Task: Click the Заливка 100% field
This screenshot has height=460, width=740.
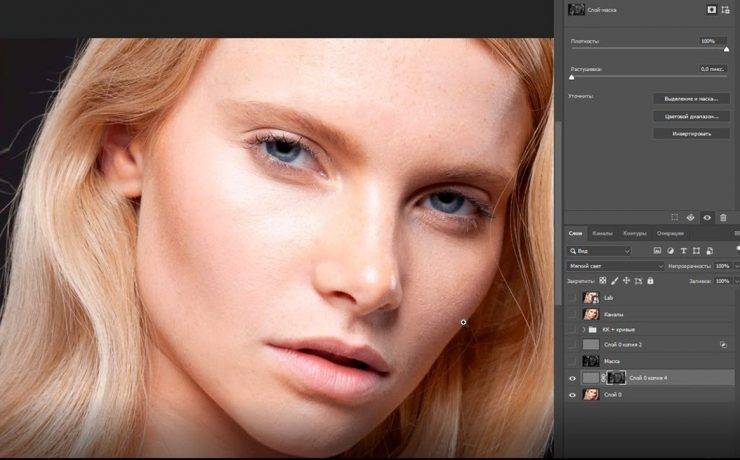Action: point(722,281)
